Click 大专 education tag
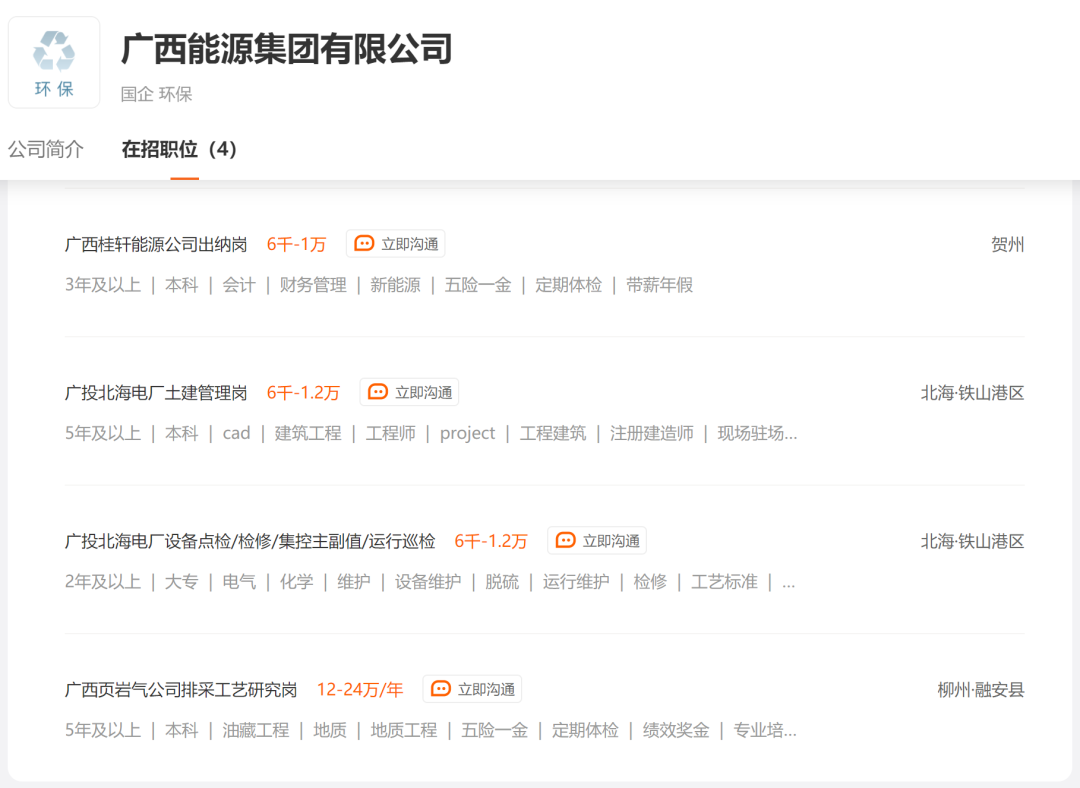Image resolution: width=1080 pixels, height=788 pixels. coord(182,581)
